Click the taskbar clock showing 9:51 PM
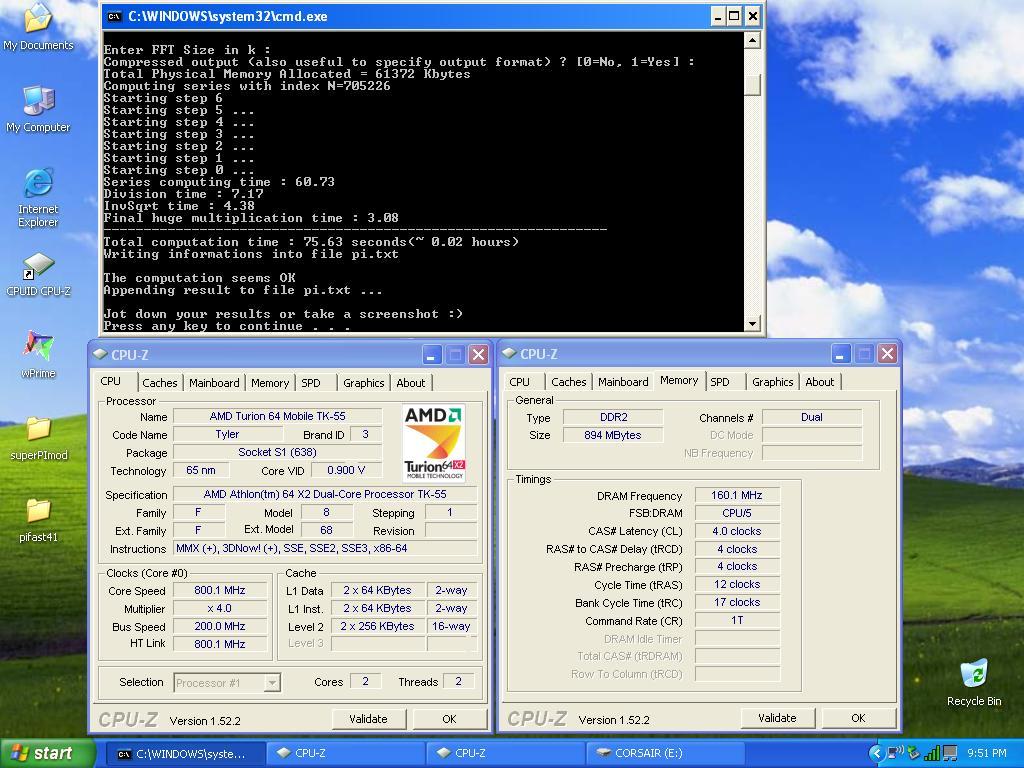Image resolution: width=1024 pixels, height=768 pixels. 986,753
